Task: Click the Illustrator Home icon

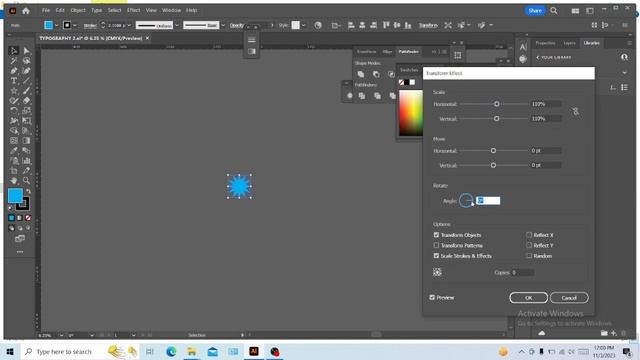Action: 26,11
